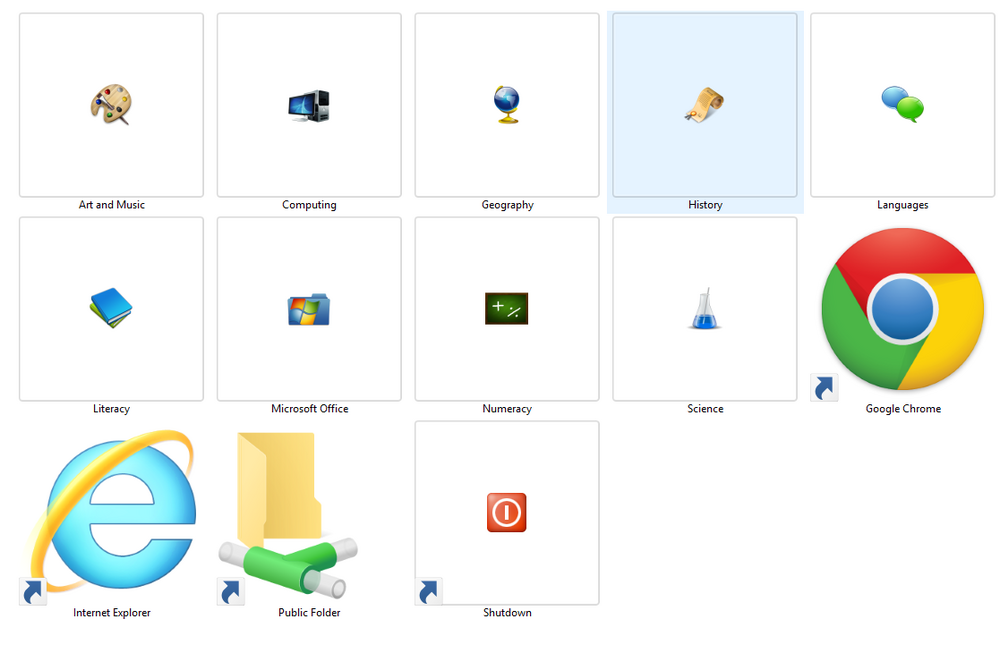Open the Numeracy chalkboard icon
Screen dimensions: 1000x653
pyautogui.click(x=506, y=309)
